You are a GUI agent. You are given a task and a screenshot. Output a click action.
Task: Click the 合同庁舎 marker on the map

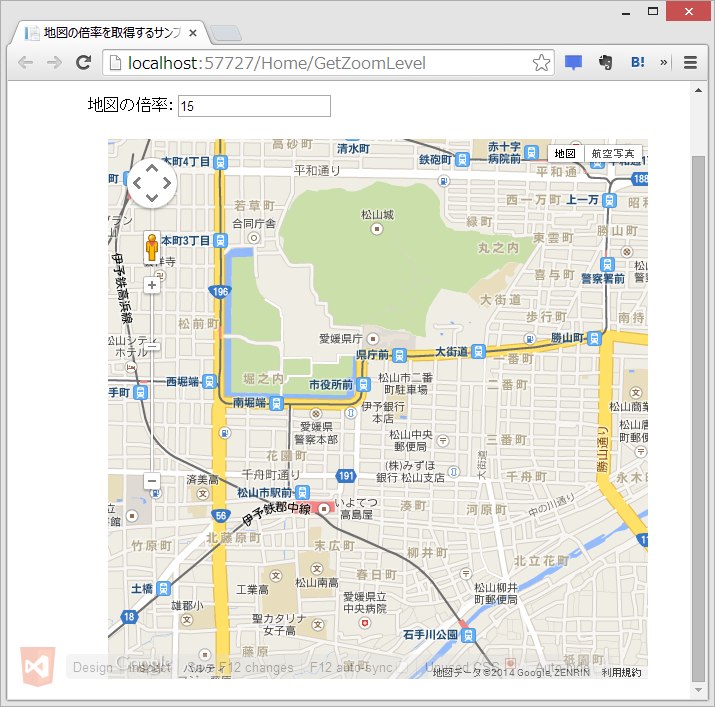254,238
